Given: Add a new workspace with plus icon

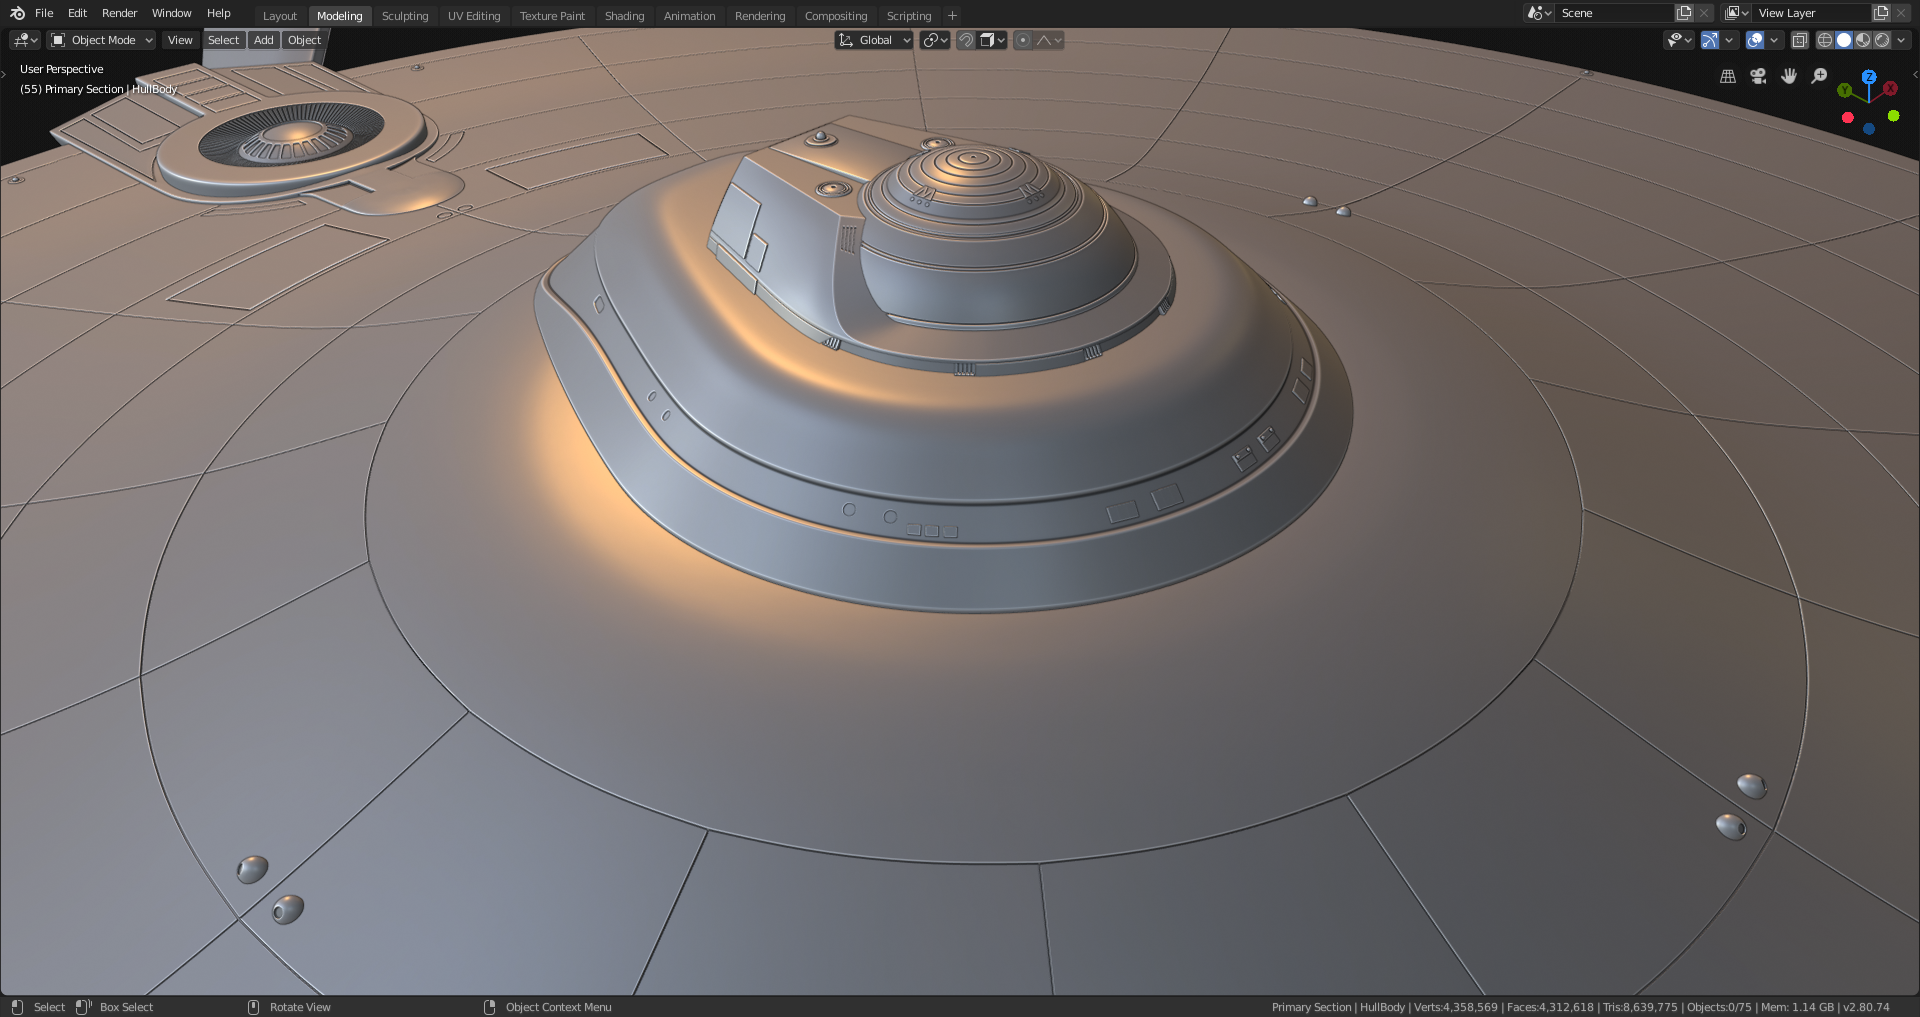Looking at the screenshot, I should [x=952, y=16].
